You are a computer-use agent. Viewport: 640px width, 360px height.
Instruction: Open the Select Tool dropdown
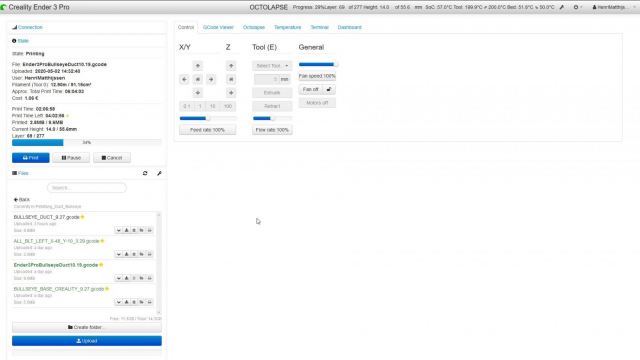(x=272, y=66)
